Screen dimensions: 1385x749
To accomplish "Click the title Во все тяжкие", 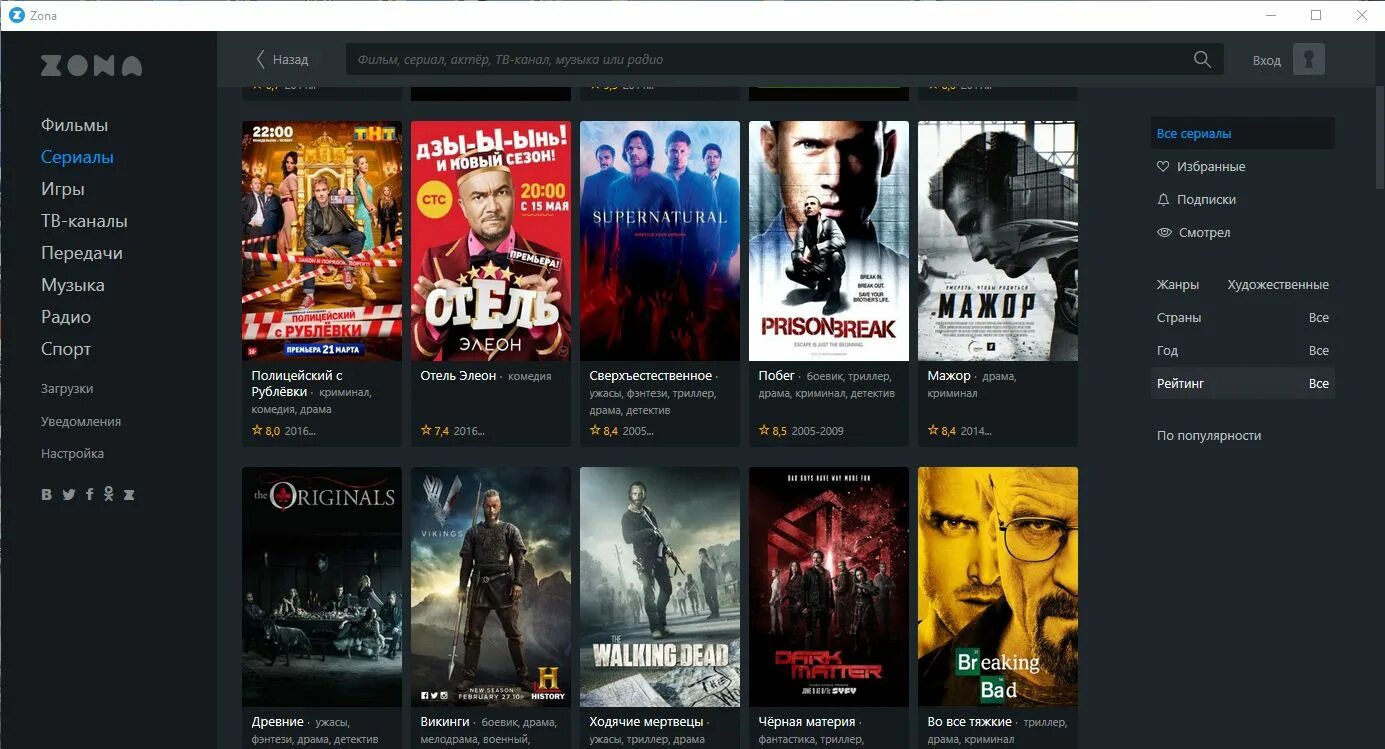I will tap(970, 722).
